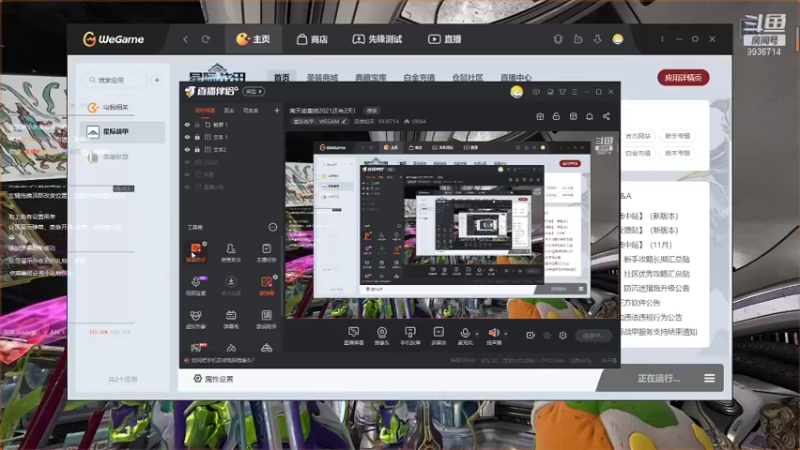Image resolution: width=800 pixels, height=450 pixels.
Task: Toggle visibility of 文本1 source layer
Action: pyautogui.click(x=187, y=137)
